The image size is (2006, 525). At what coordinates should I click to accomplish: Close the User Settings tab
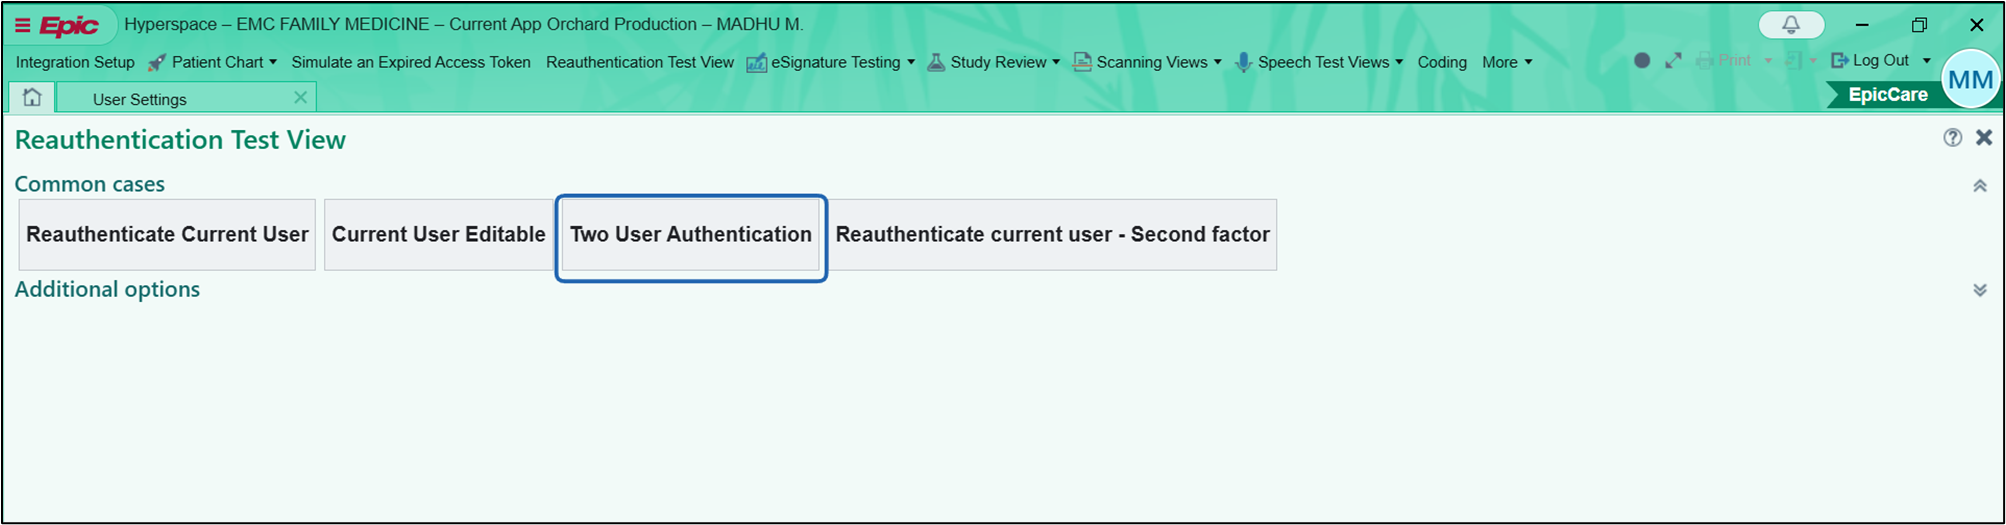click(300, 97)
